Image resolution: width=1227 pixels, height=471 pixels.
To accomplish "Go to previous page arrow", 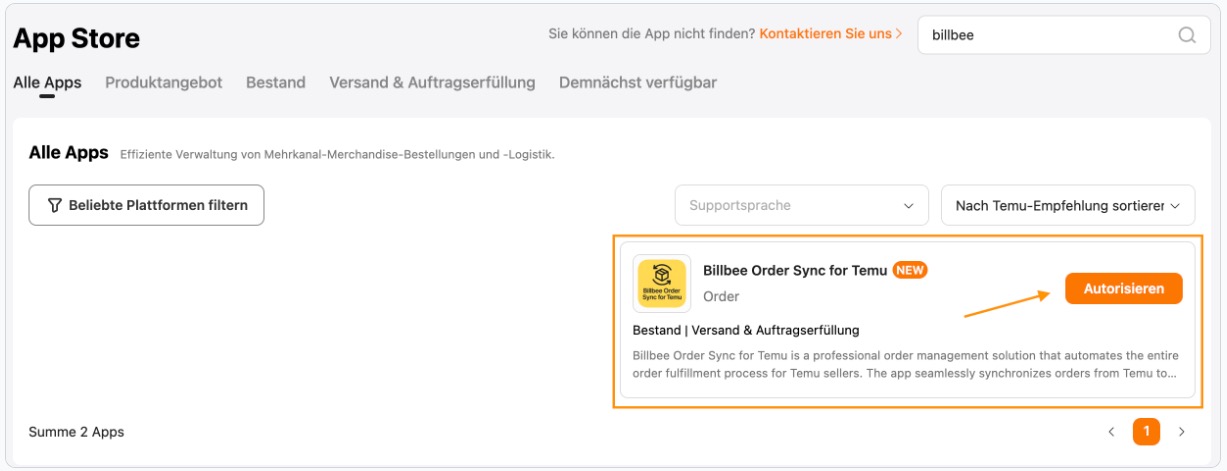I will (x=1111, y=432).
